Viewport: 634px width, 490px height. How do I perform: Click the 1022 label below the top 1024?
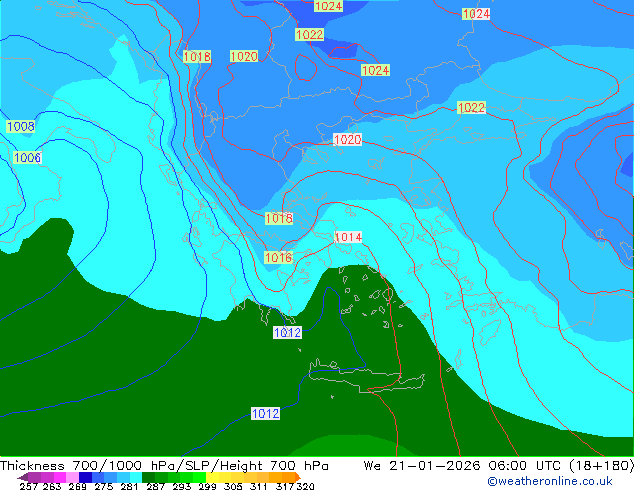tap(309, 35)
